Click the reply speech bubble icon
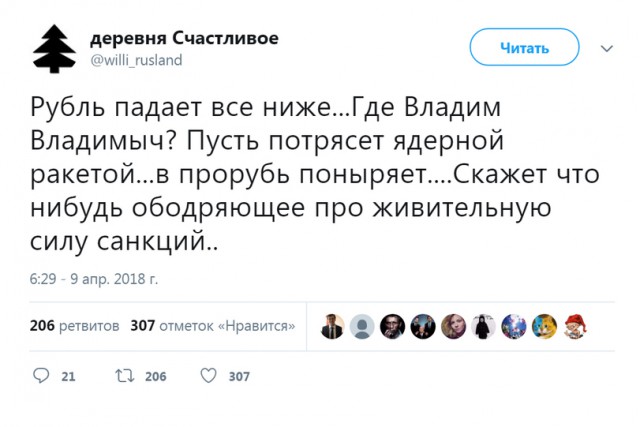 coord(42,376)
